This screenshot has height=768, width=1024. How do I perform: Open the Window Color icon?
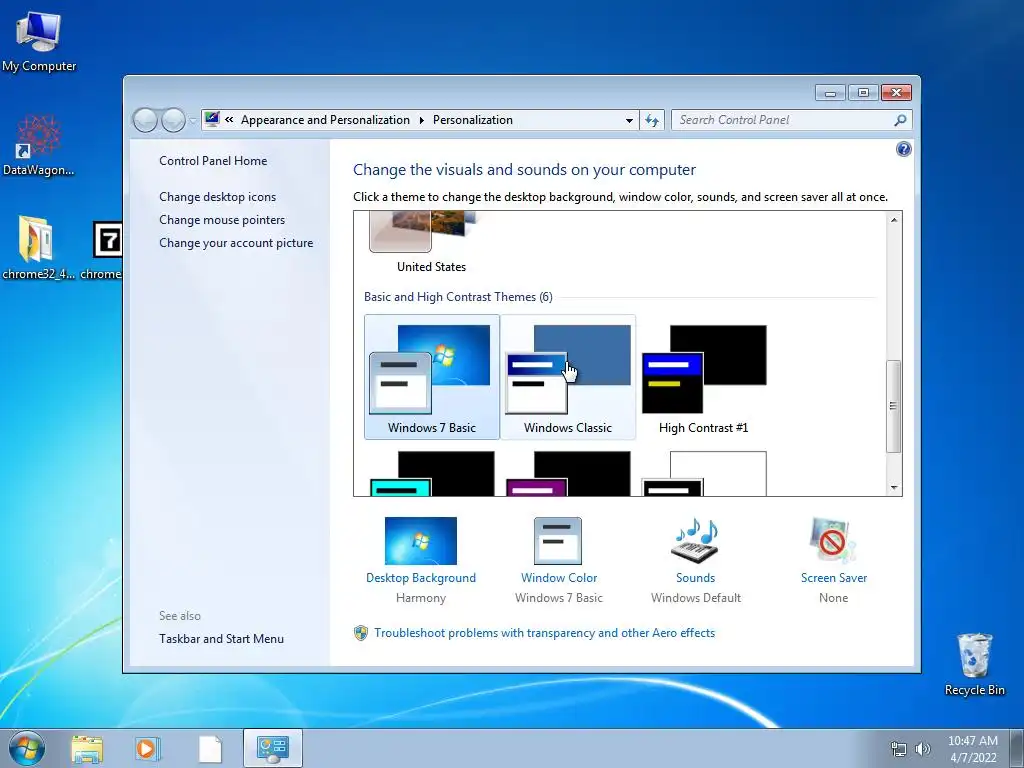point(558,541)
